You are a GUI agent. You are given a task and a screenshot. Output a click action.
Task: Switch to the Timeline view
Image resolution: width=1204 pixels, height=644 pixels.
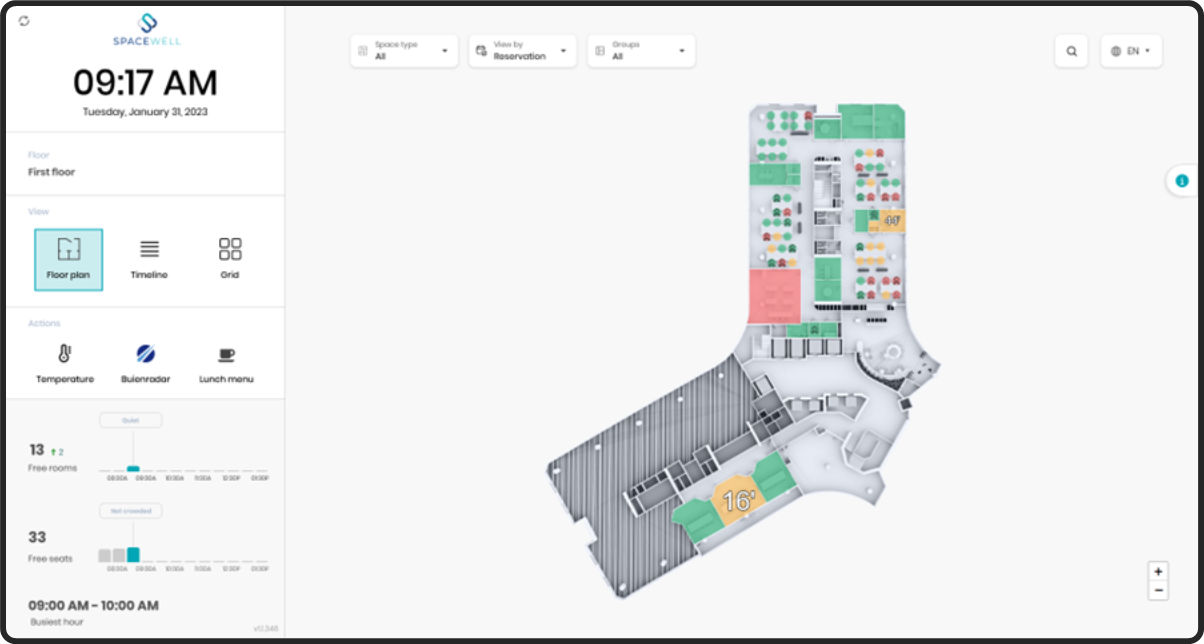149,259
